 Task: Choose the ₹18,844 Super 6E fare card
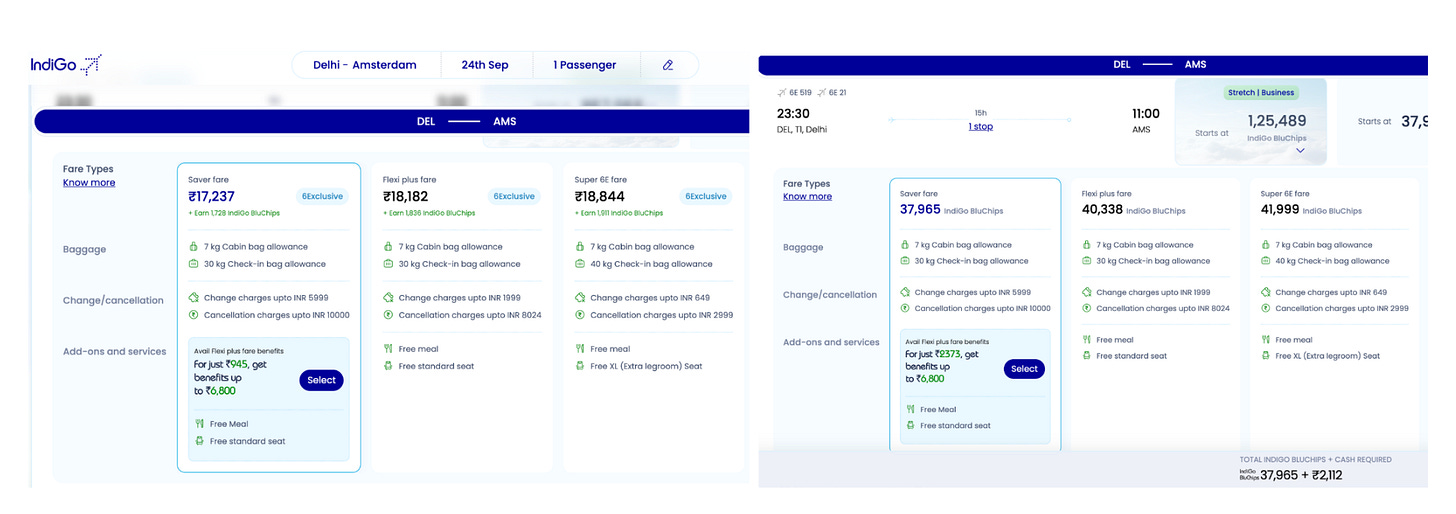pyautogui.click(x=654, y=317)
